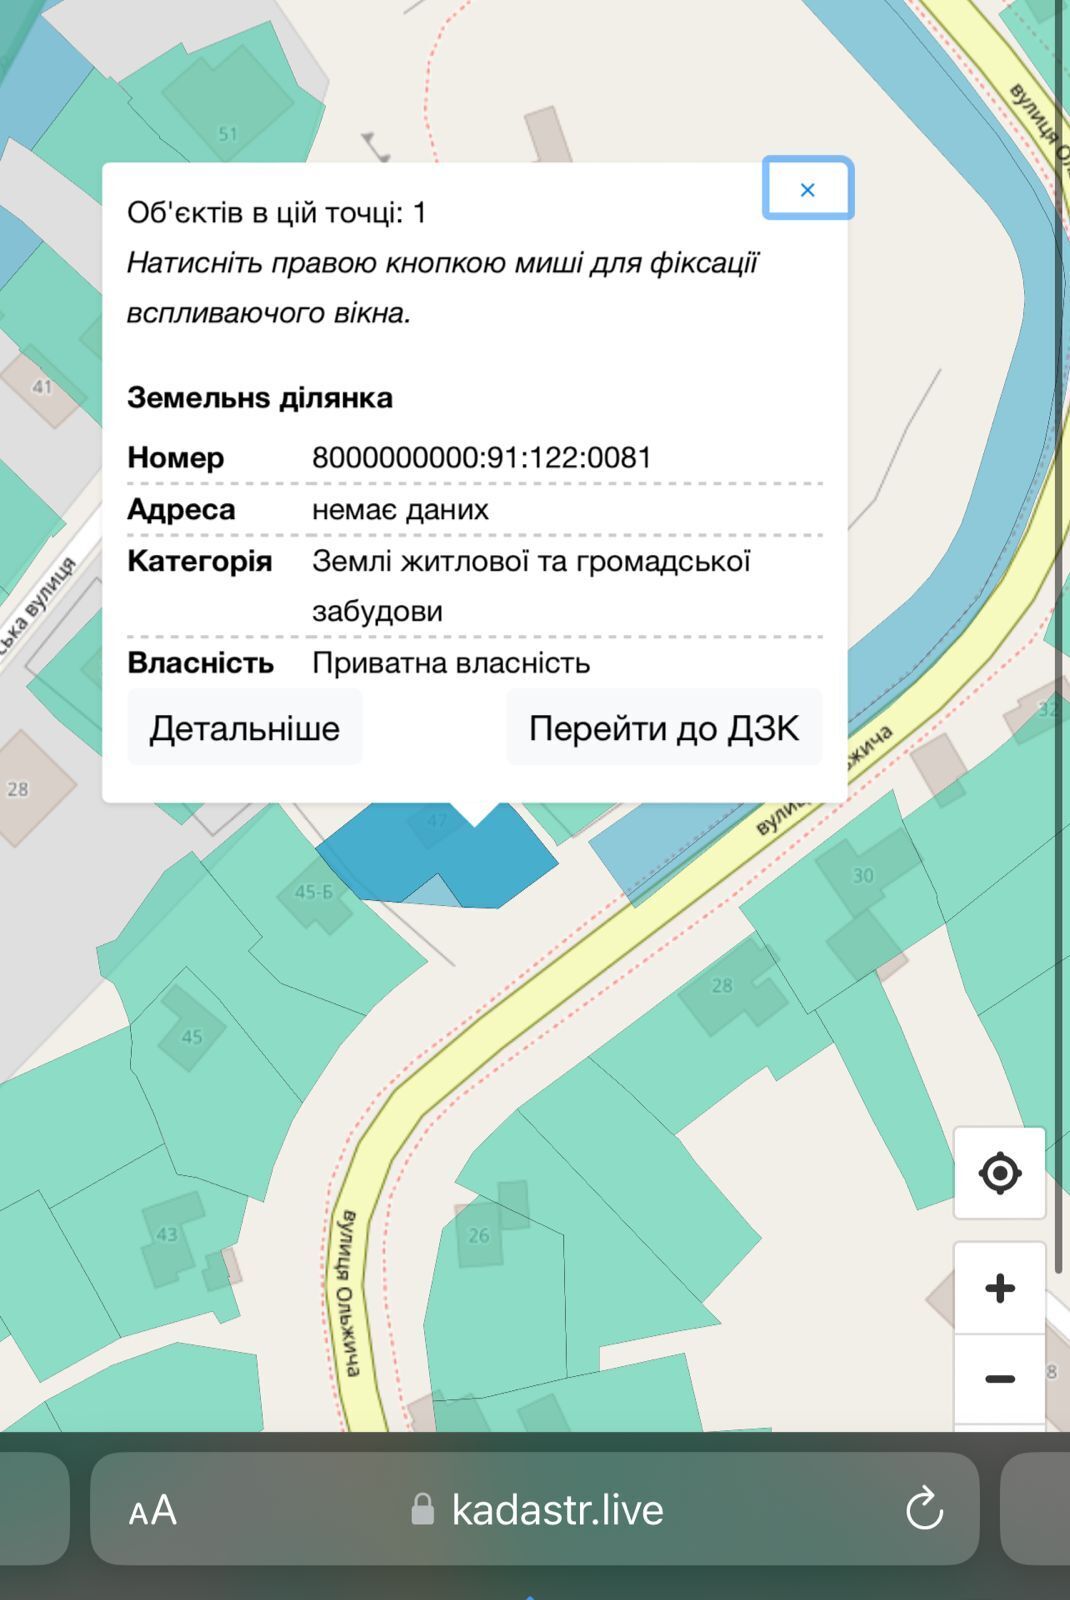This screenshot has width=1070, height=1600.
Task: Reload the kadastr.live page
Action: pyautogui.click(x=924, y=1509)
